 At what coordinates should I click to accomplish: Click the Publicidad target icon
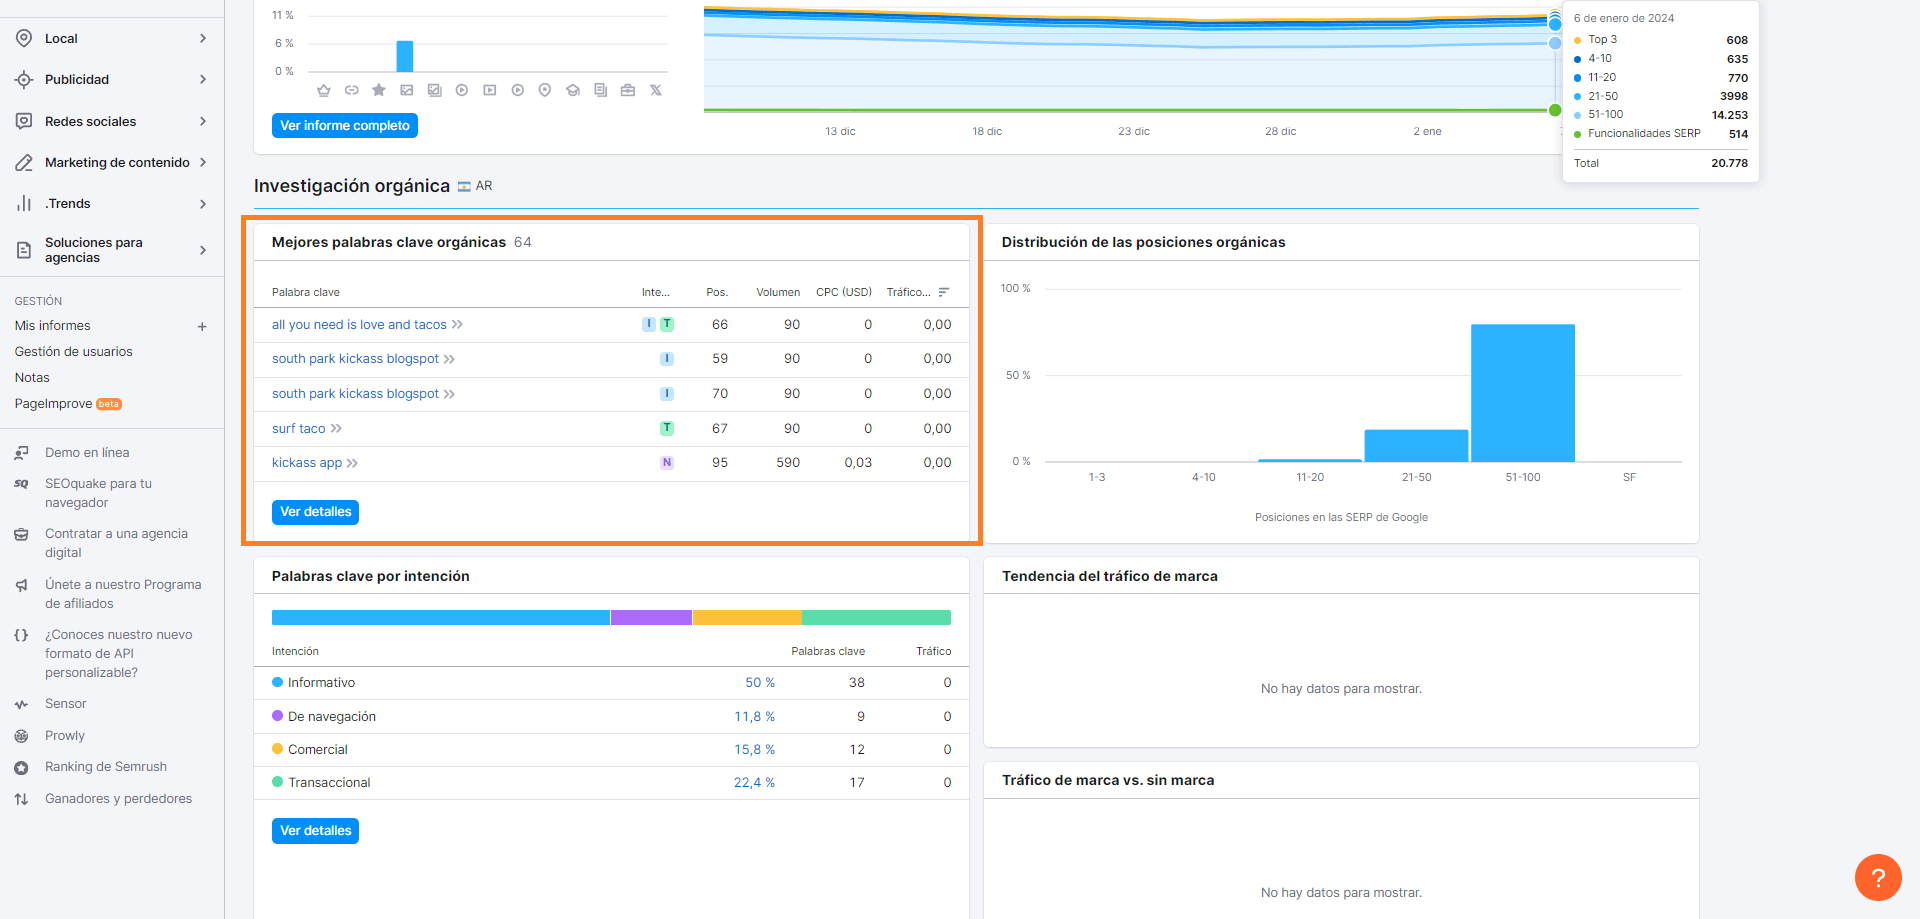[22, 79]
